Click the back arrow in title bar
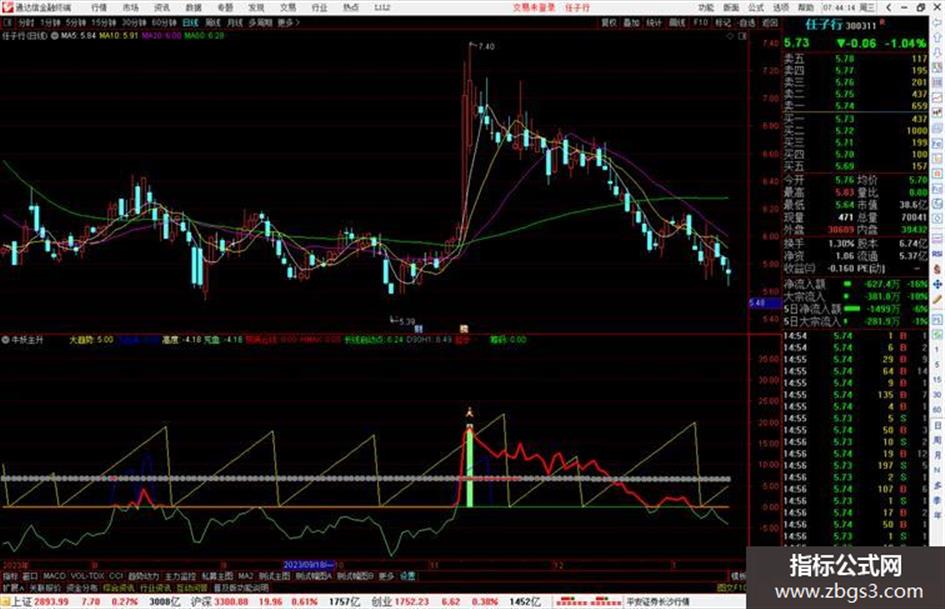Screen dimensions: 945x609 point(889,8)
